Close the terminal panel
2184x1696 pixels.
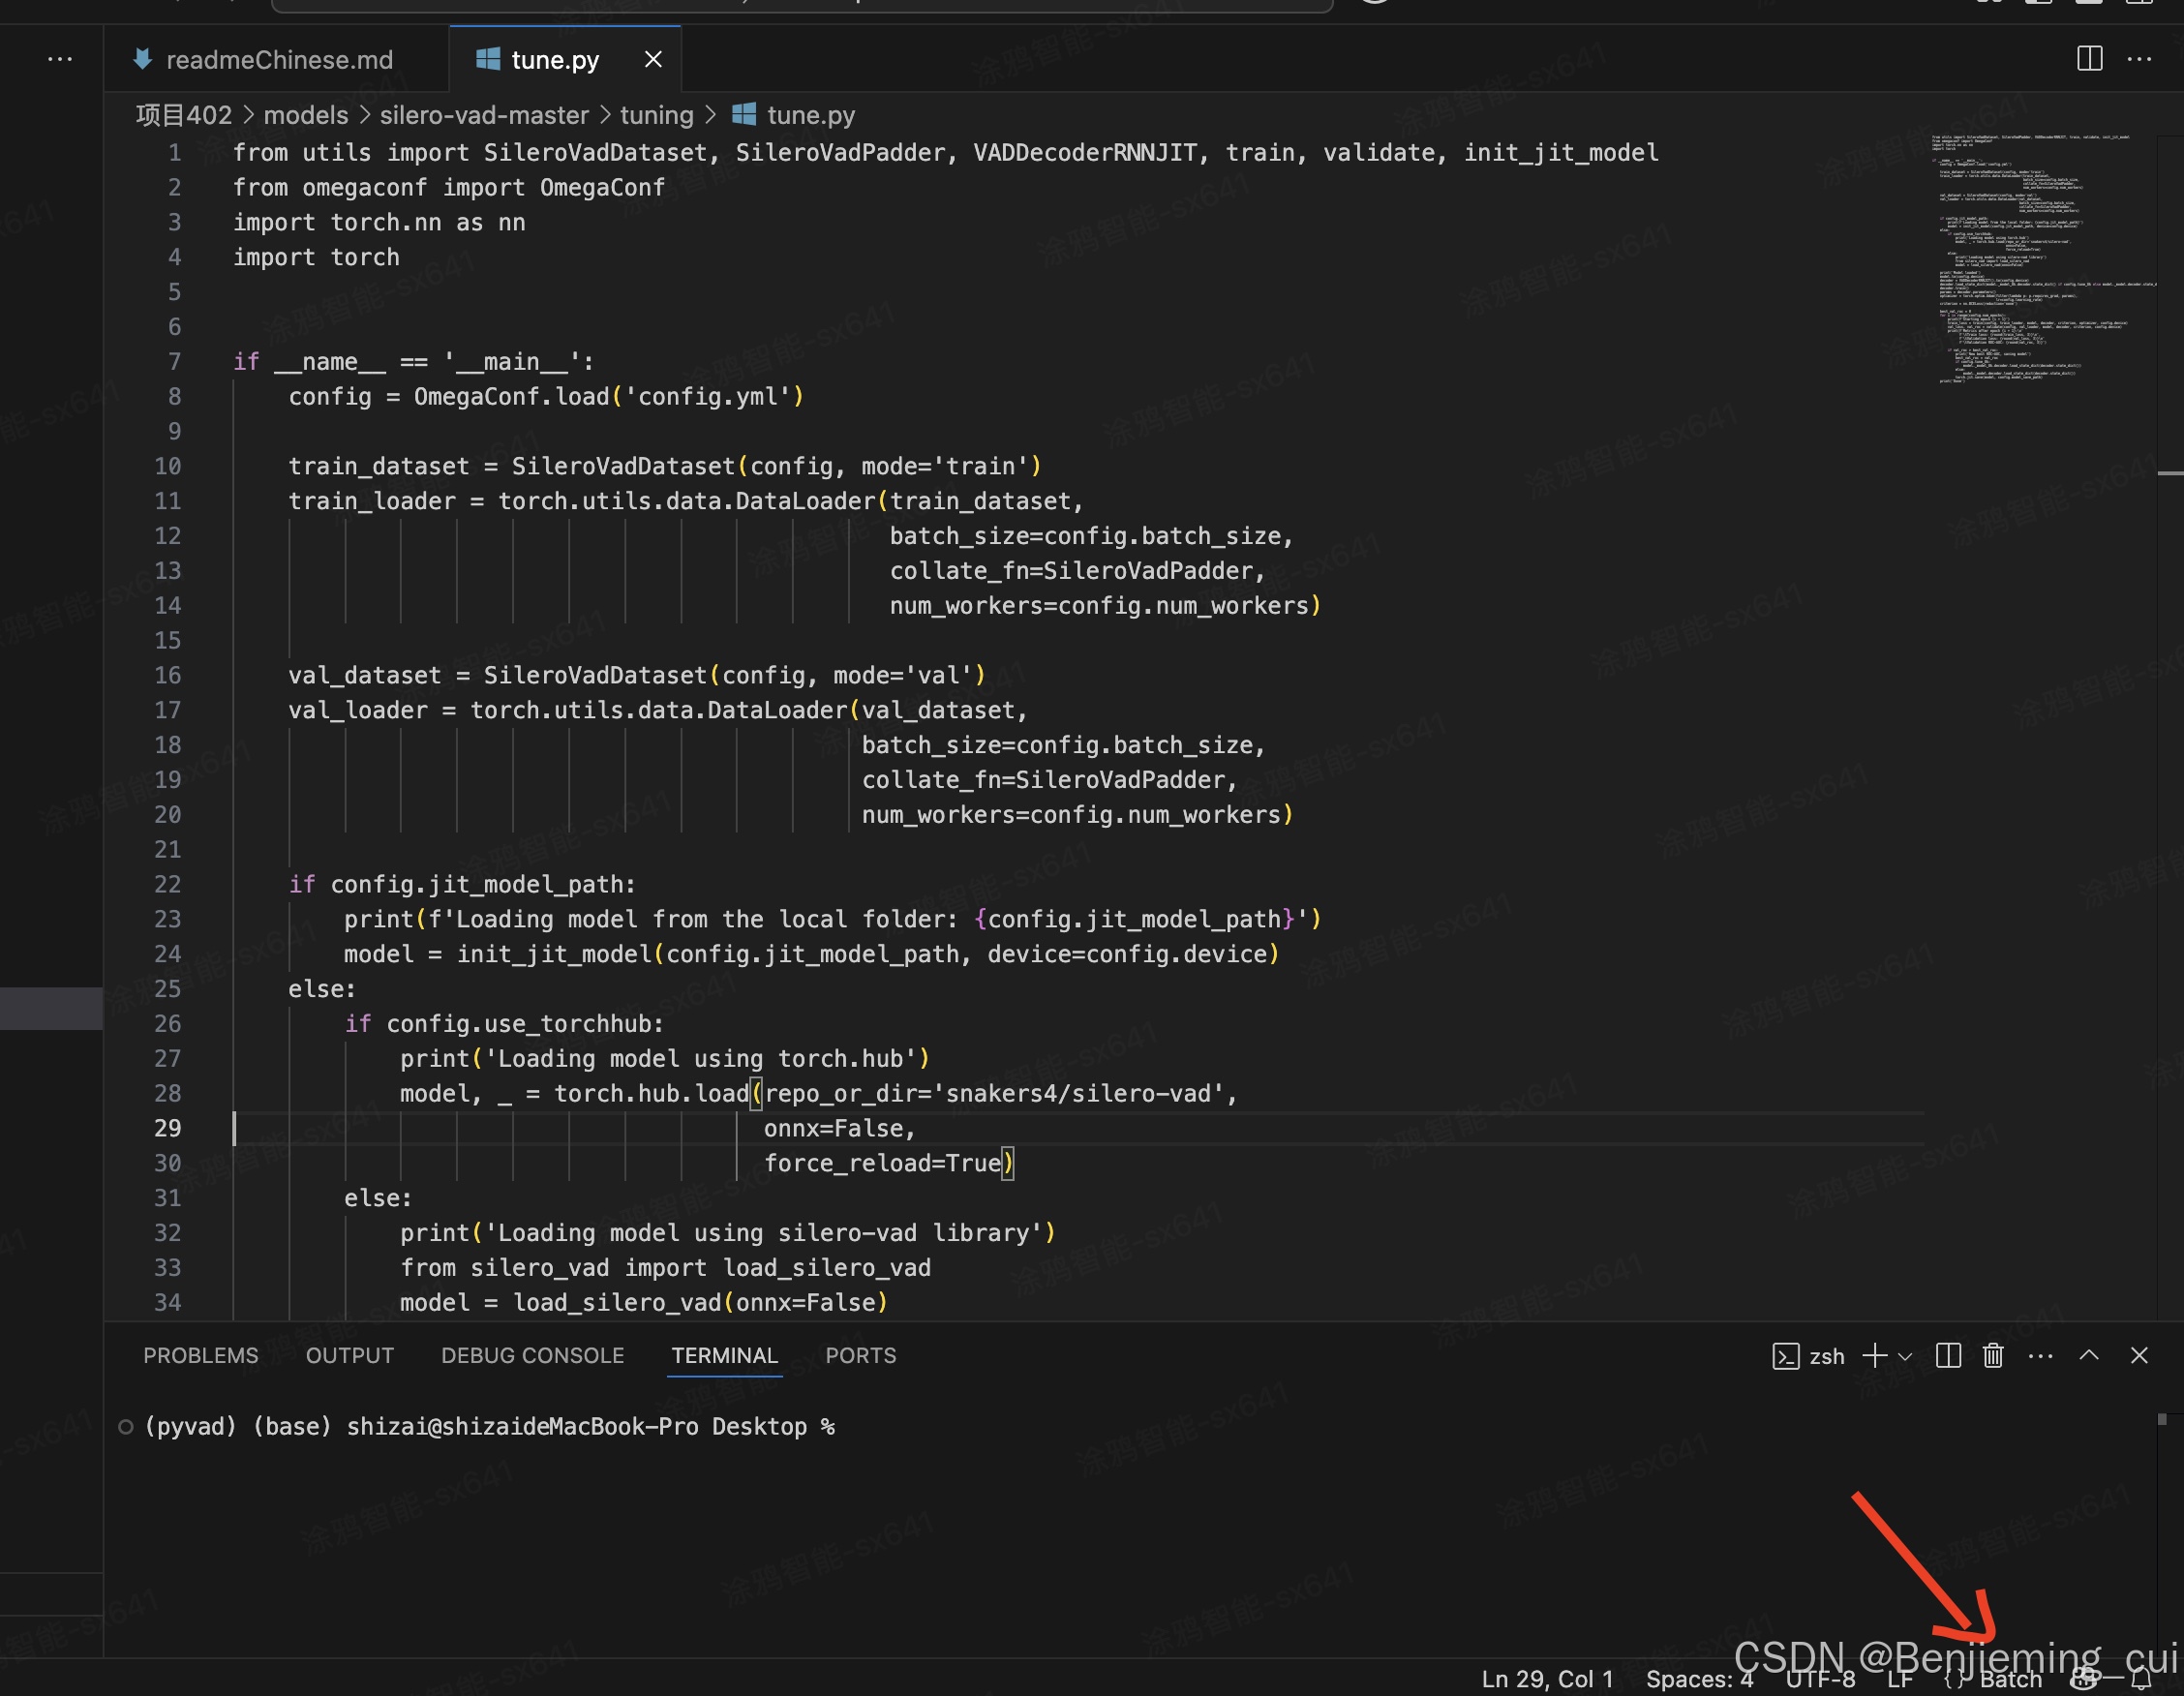point(2139,1355)
